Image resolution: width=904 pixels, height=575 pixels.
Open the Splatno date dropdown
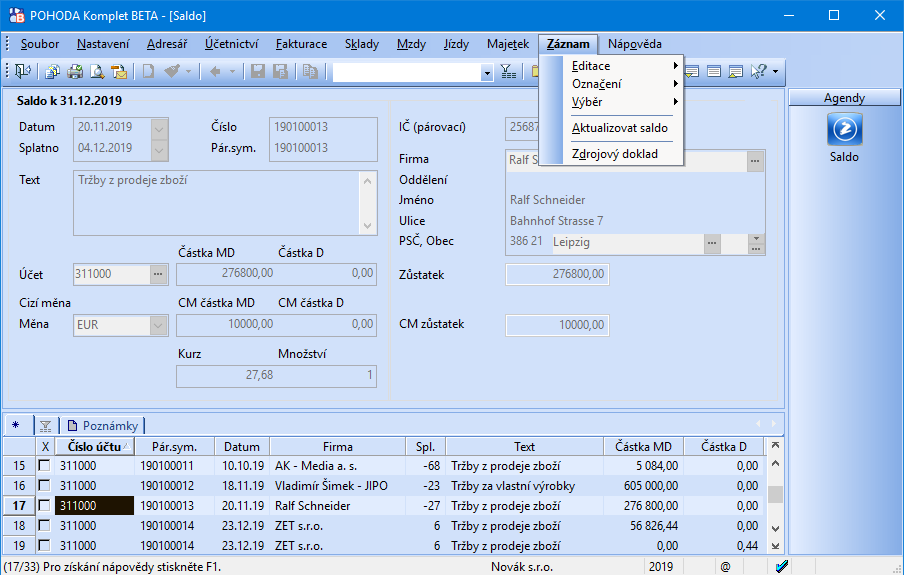coord(159,149)
